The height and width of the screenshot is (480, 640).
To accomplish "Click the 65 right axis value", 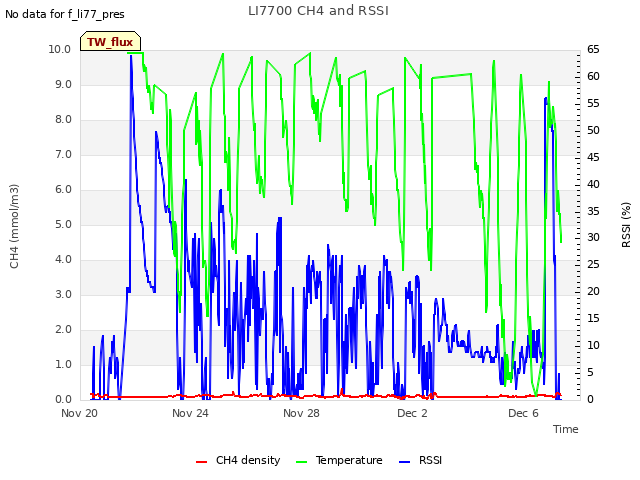I will coord(593,49).
